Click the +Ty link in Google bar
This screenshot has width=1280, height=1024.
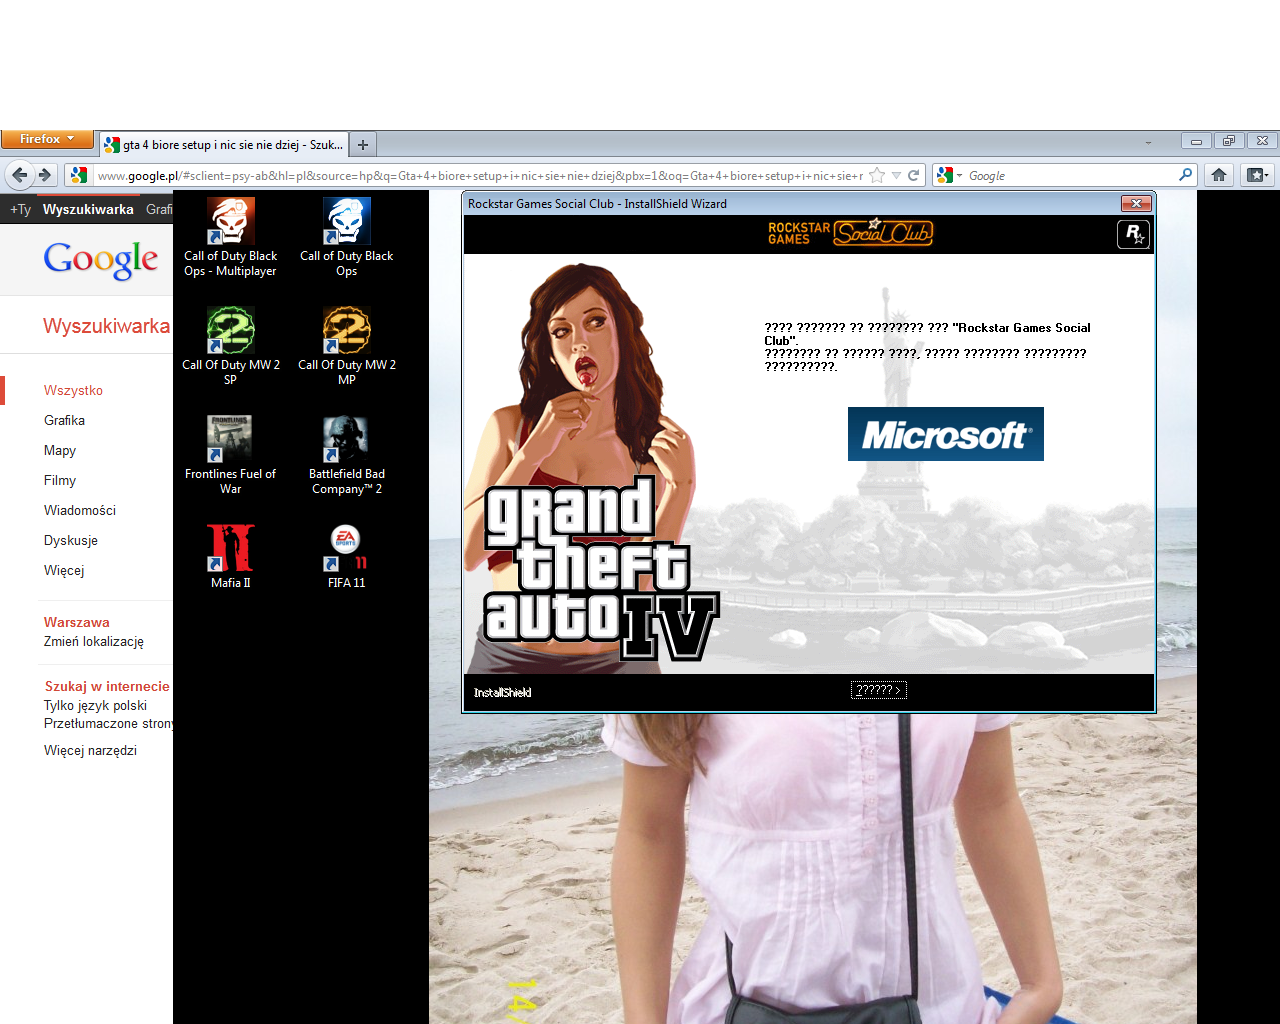(x=20, y=209)
